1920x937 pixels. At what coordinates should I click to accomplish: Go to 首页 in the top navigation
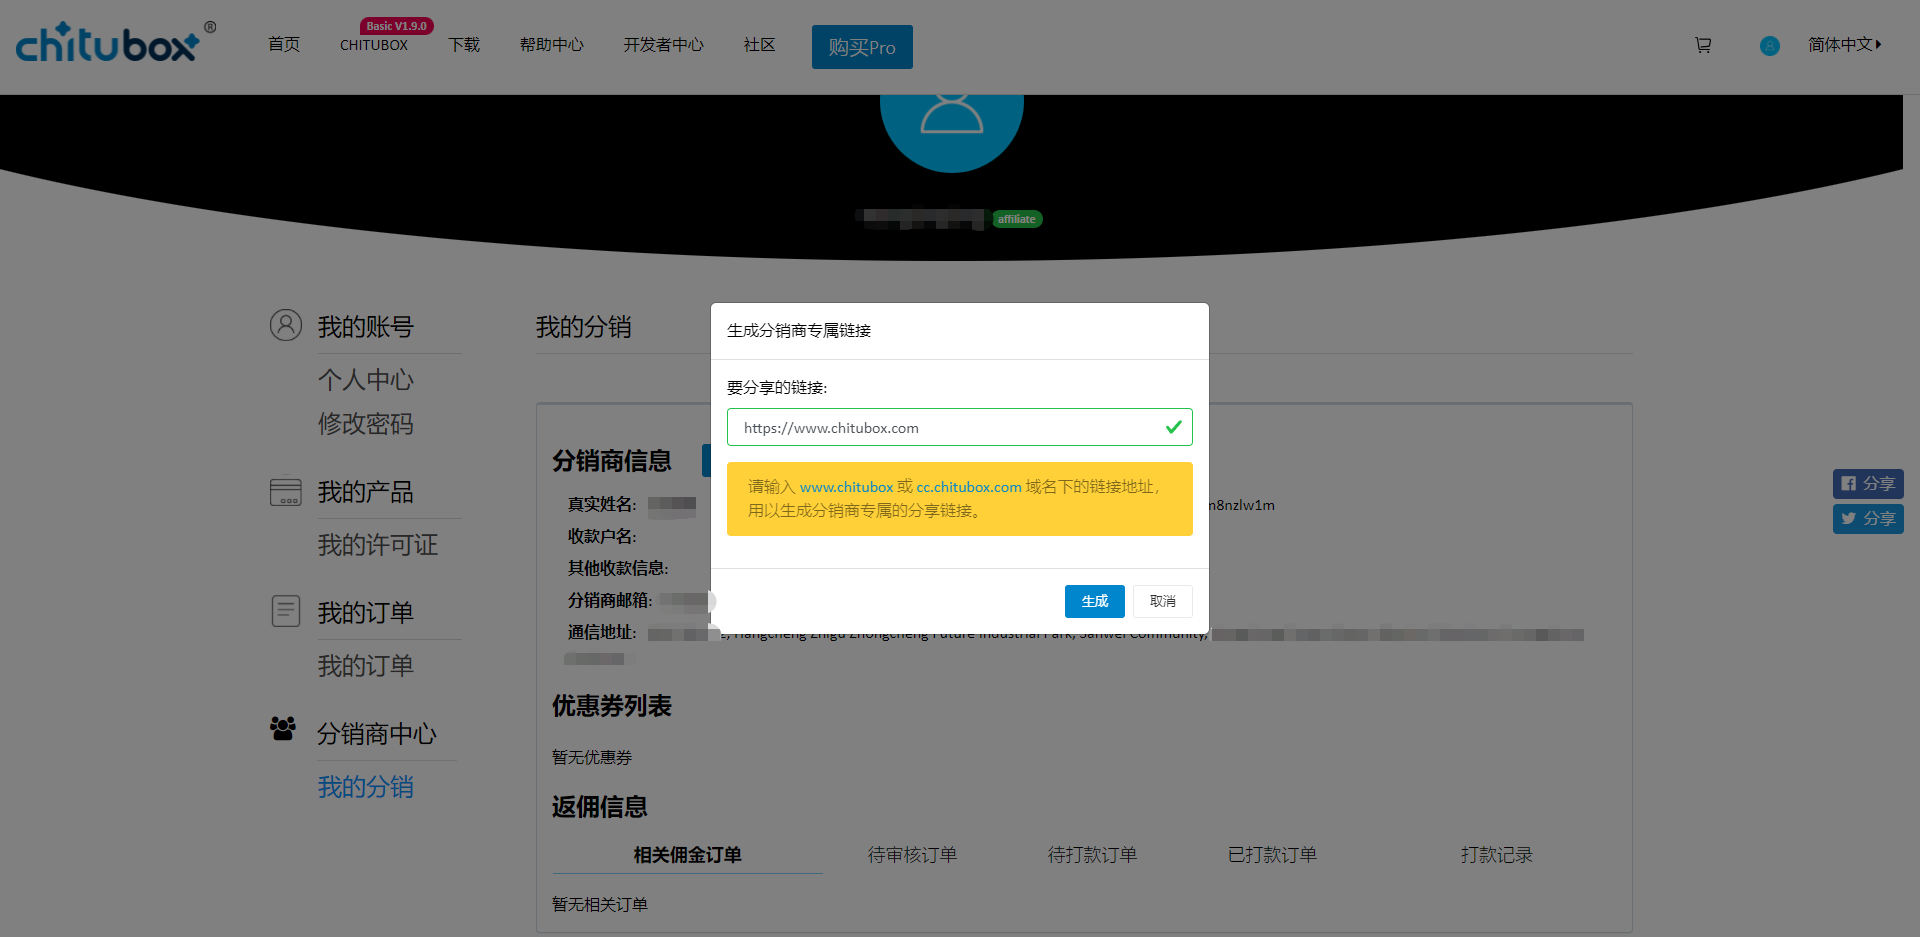click(284, 45)
